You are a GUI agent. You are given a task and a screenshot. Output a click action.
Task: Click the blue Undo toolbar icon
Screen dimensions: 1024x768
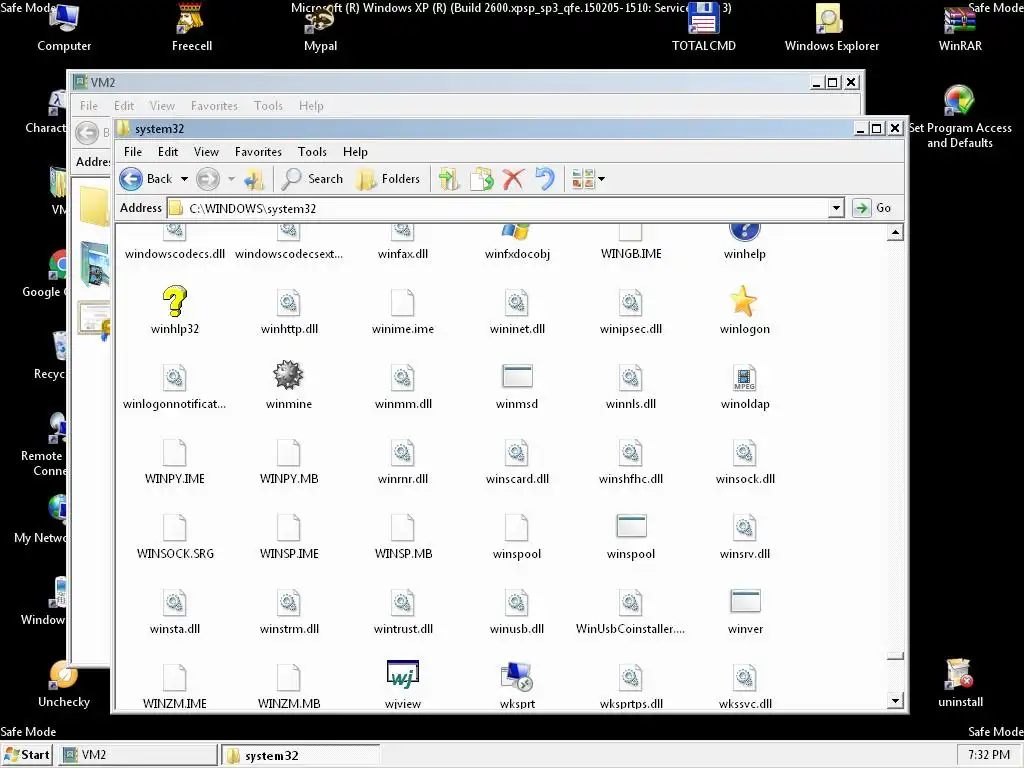point(545,179)
